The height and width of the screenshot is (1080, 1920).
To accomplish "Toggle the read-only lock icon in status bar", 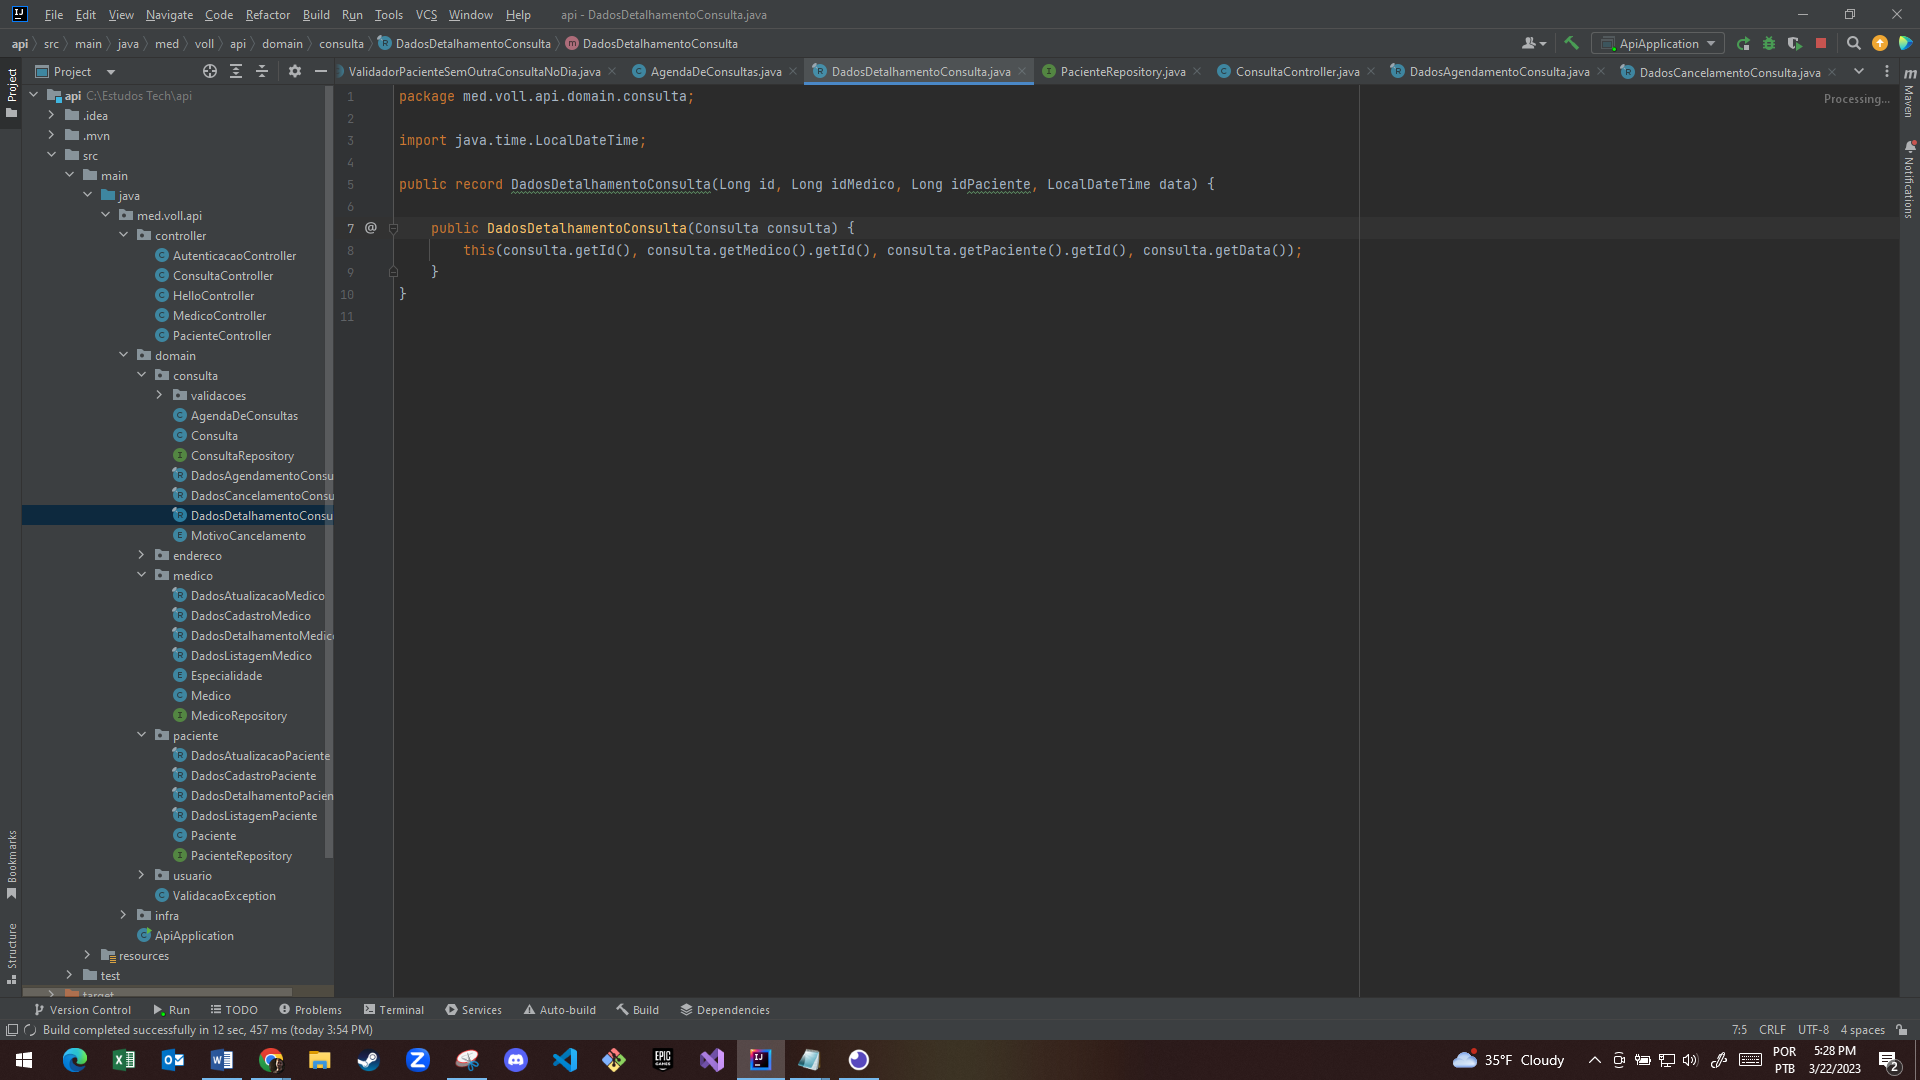I will (x=1901, y=1029).
